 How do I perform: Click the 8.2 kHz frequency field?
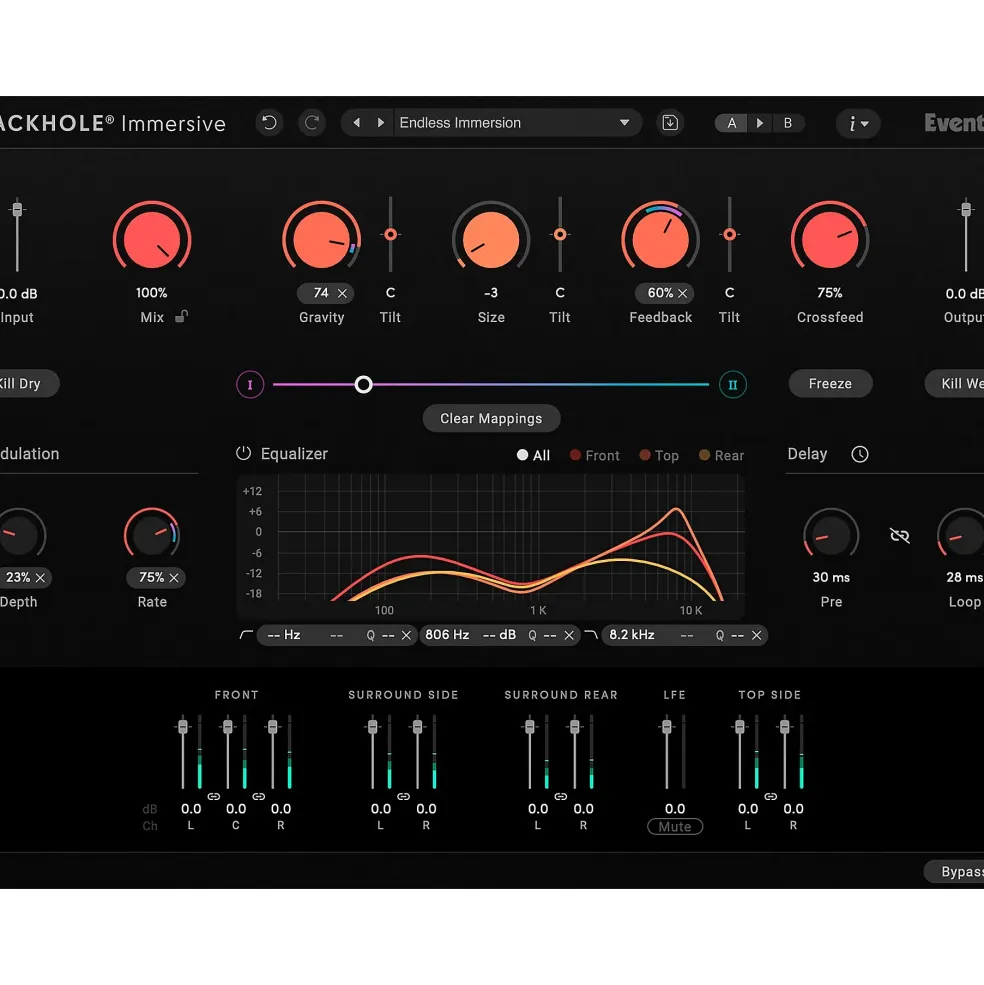(632, 635)
